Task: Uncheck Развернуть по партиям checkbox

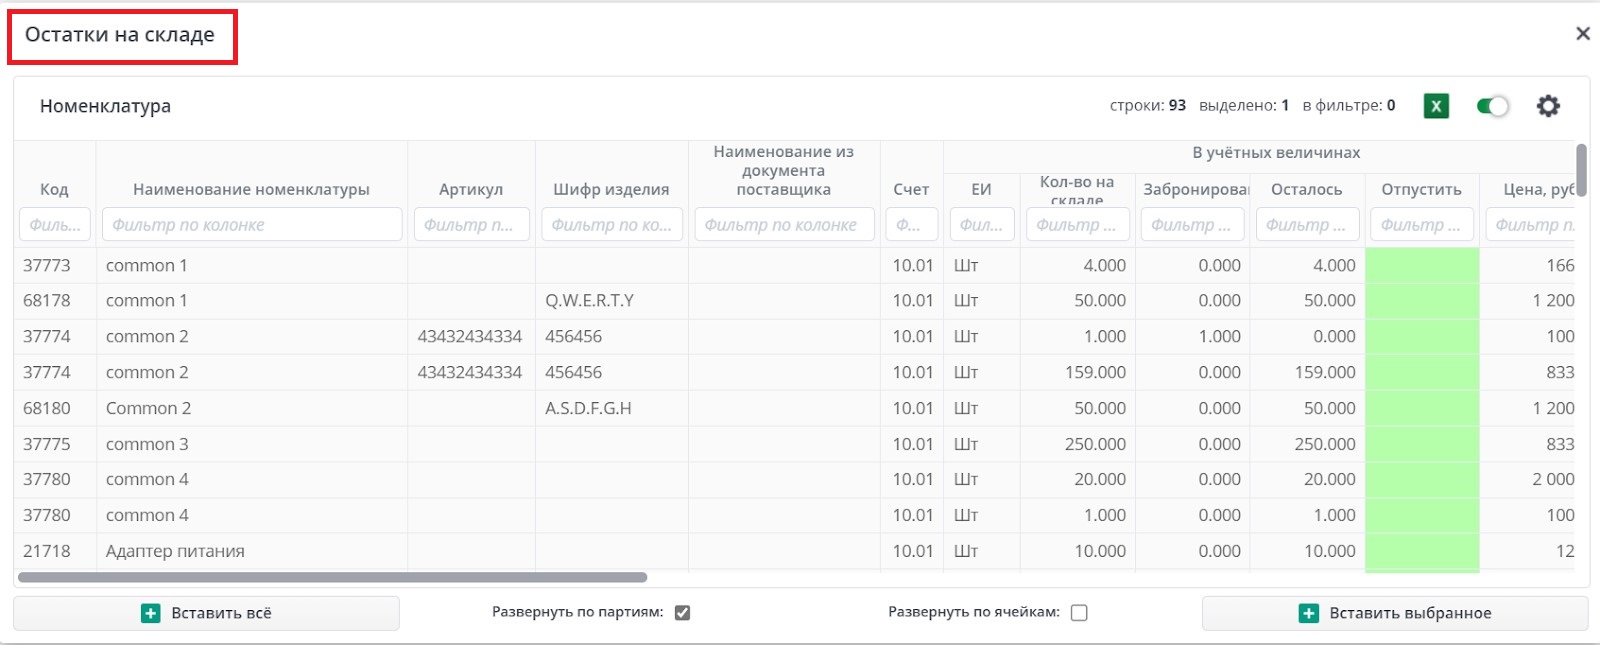Action: coord(682,613)
